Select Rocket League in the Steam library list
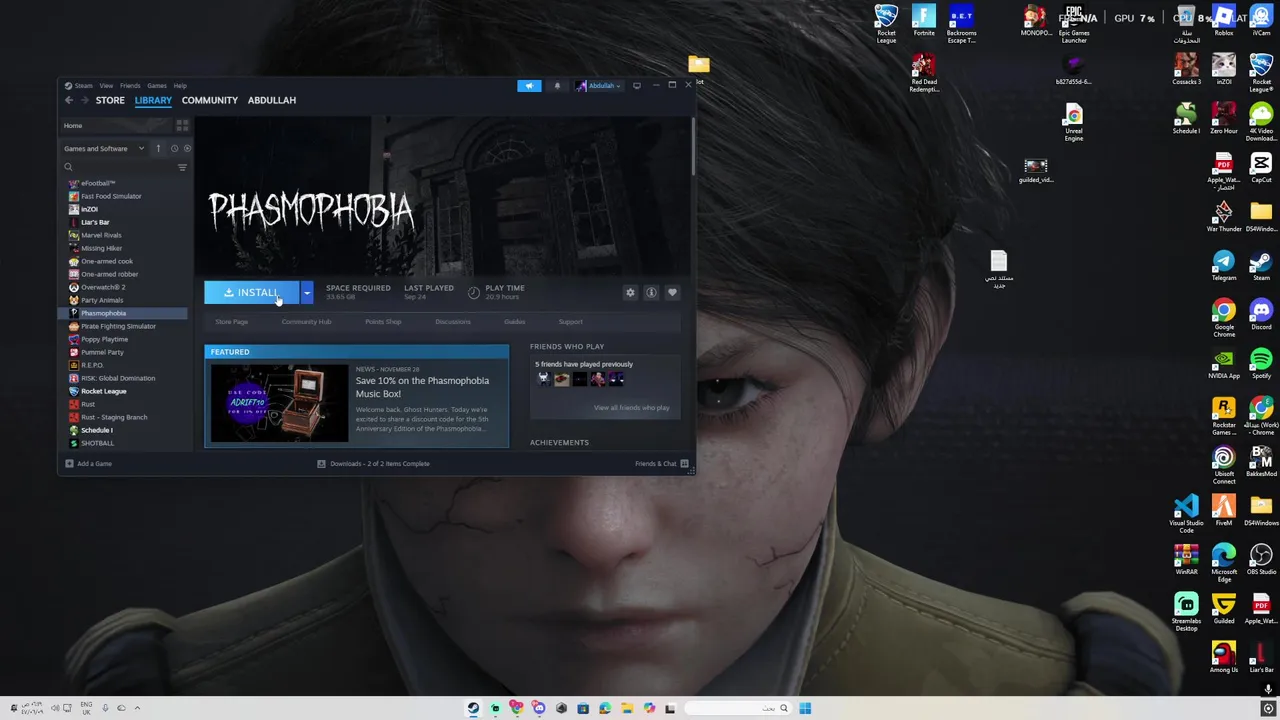Image resolution: width=1280 pixels, height=720 pixels. (103, 391)
